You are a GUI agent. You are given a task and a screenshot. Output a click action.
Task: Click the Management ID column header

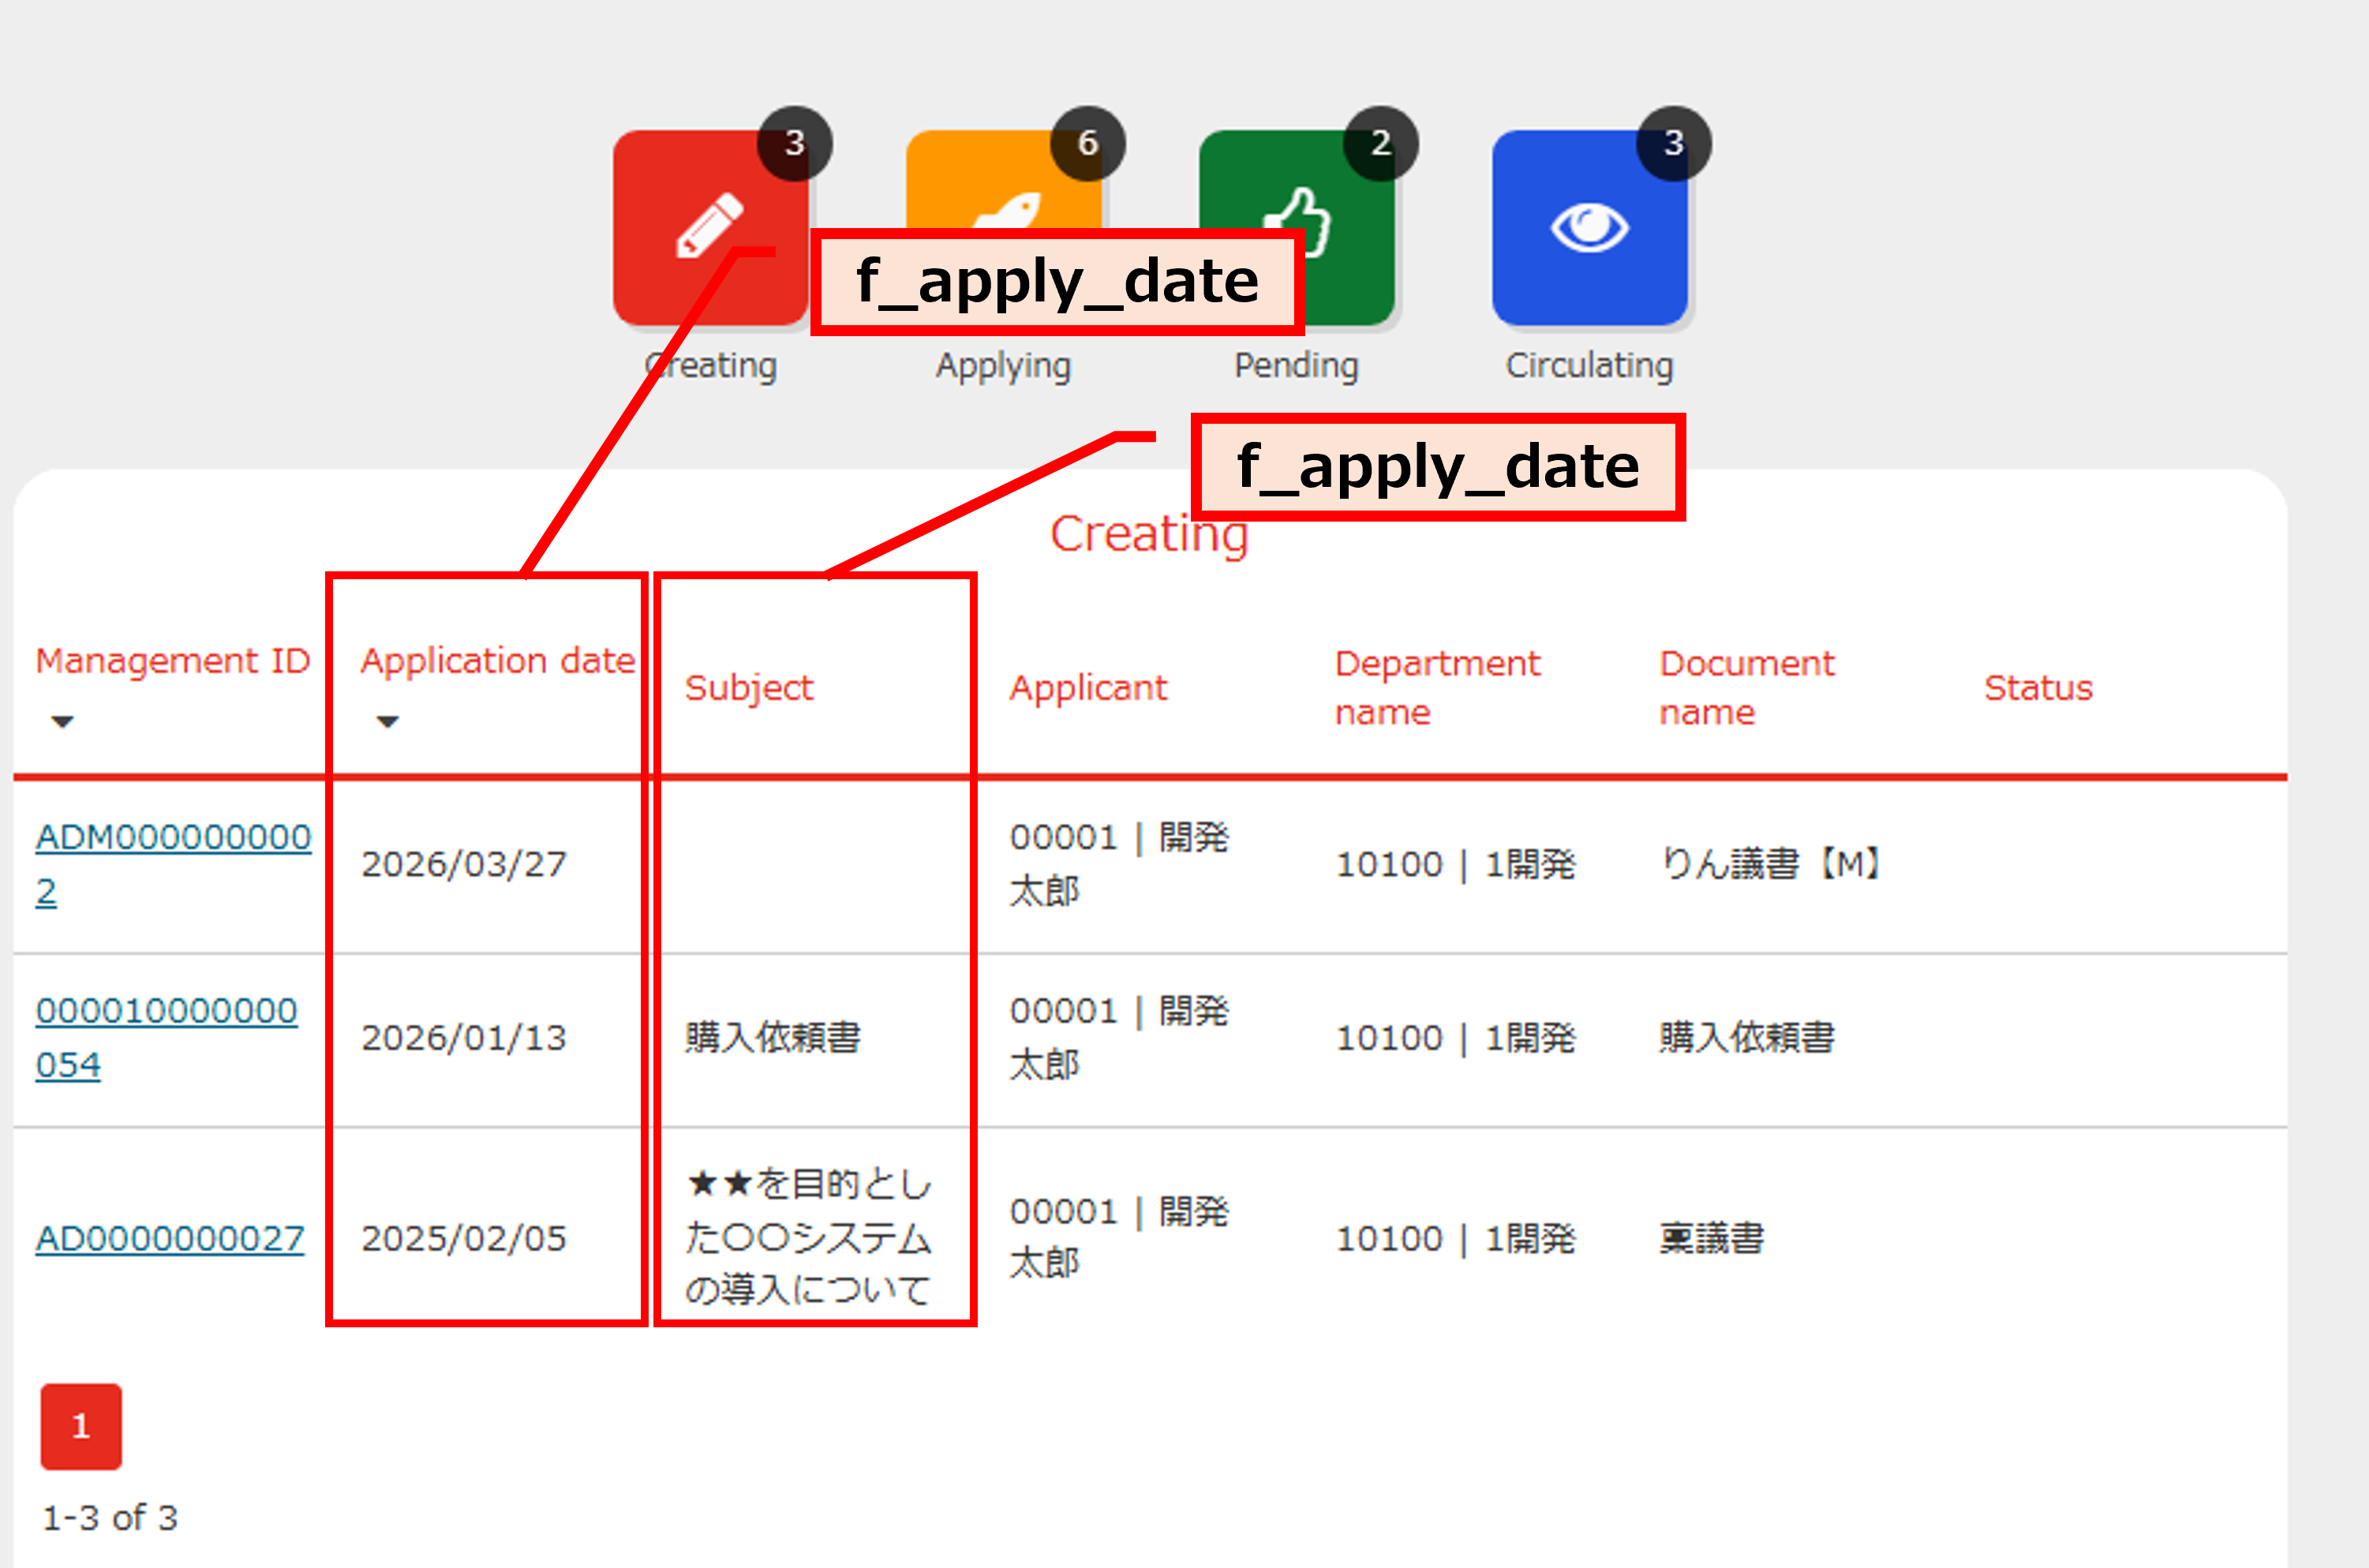point(173,661)
